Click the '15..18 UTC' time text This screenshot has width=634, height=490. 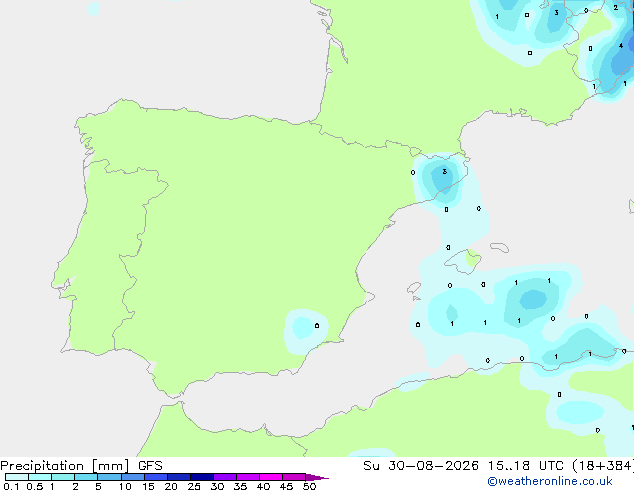click(x=526, y=466)
